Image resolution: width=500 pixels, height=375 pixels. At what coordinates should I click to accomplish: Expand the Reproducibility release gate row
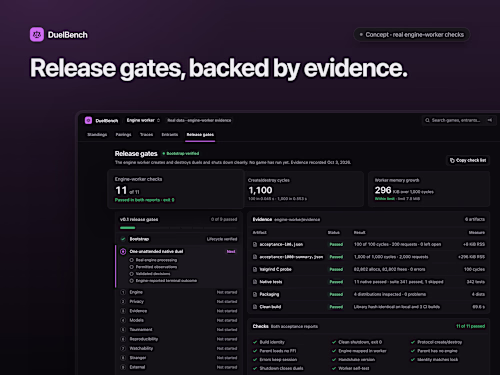click(179, 339)
